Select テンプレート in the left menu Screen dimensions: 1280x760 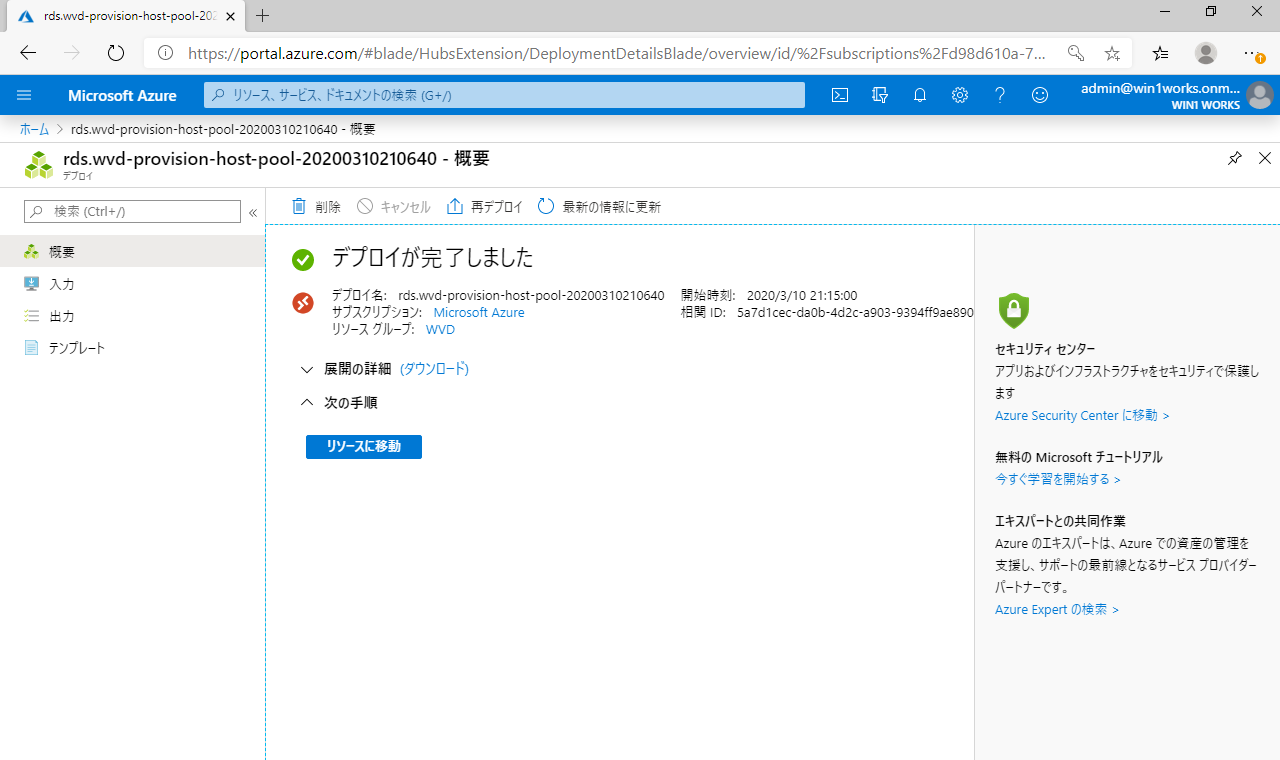(x=132, y=348)
